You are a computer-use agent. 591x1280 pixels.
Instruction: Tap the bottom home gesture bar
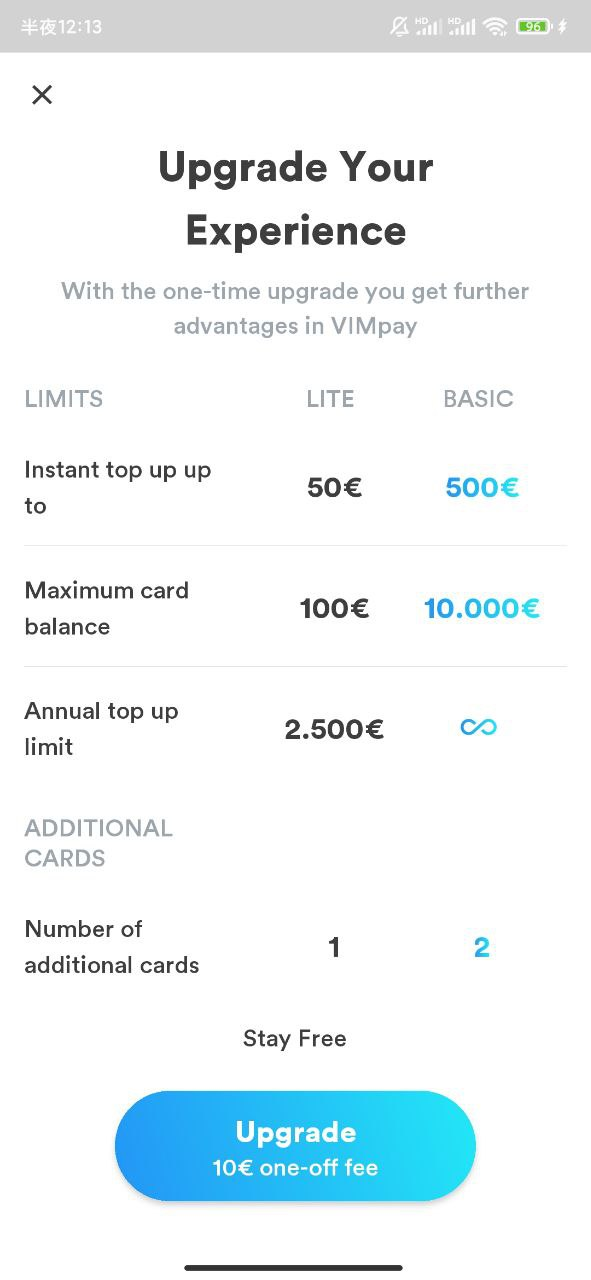[294, 1267]
